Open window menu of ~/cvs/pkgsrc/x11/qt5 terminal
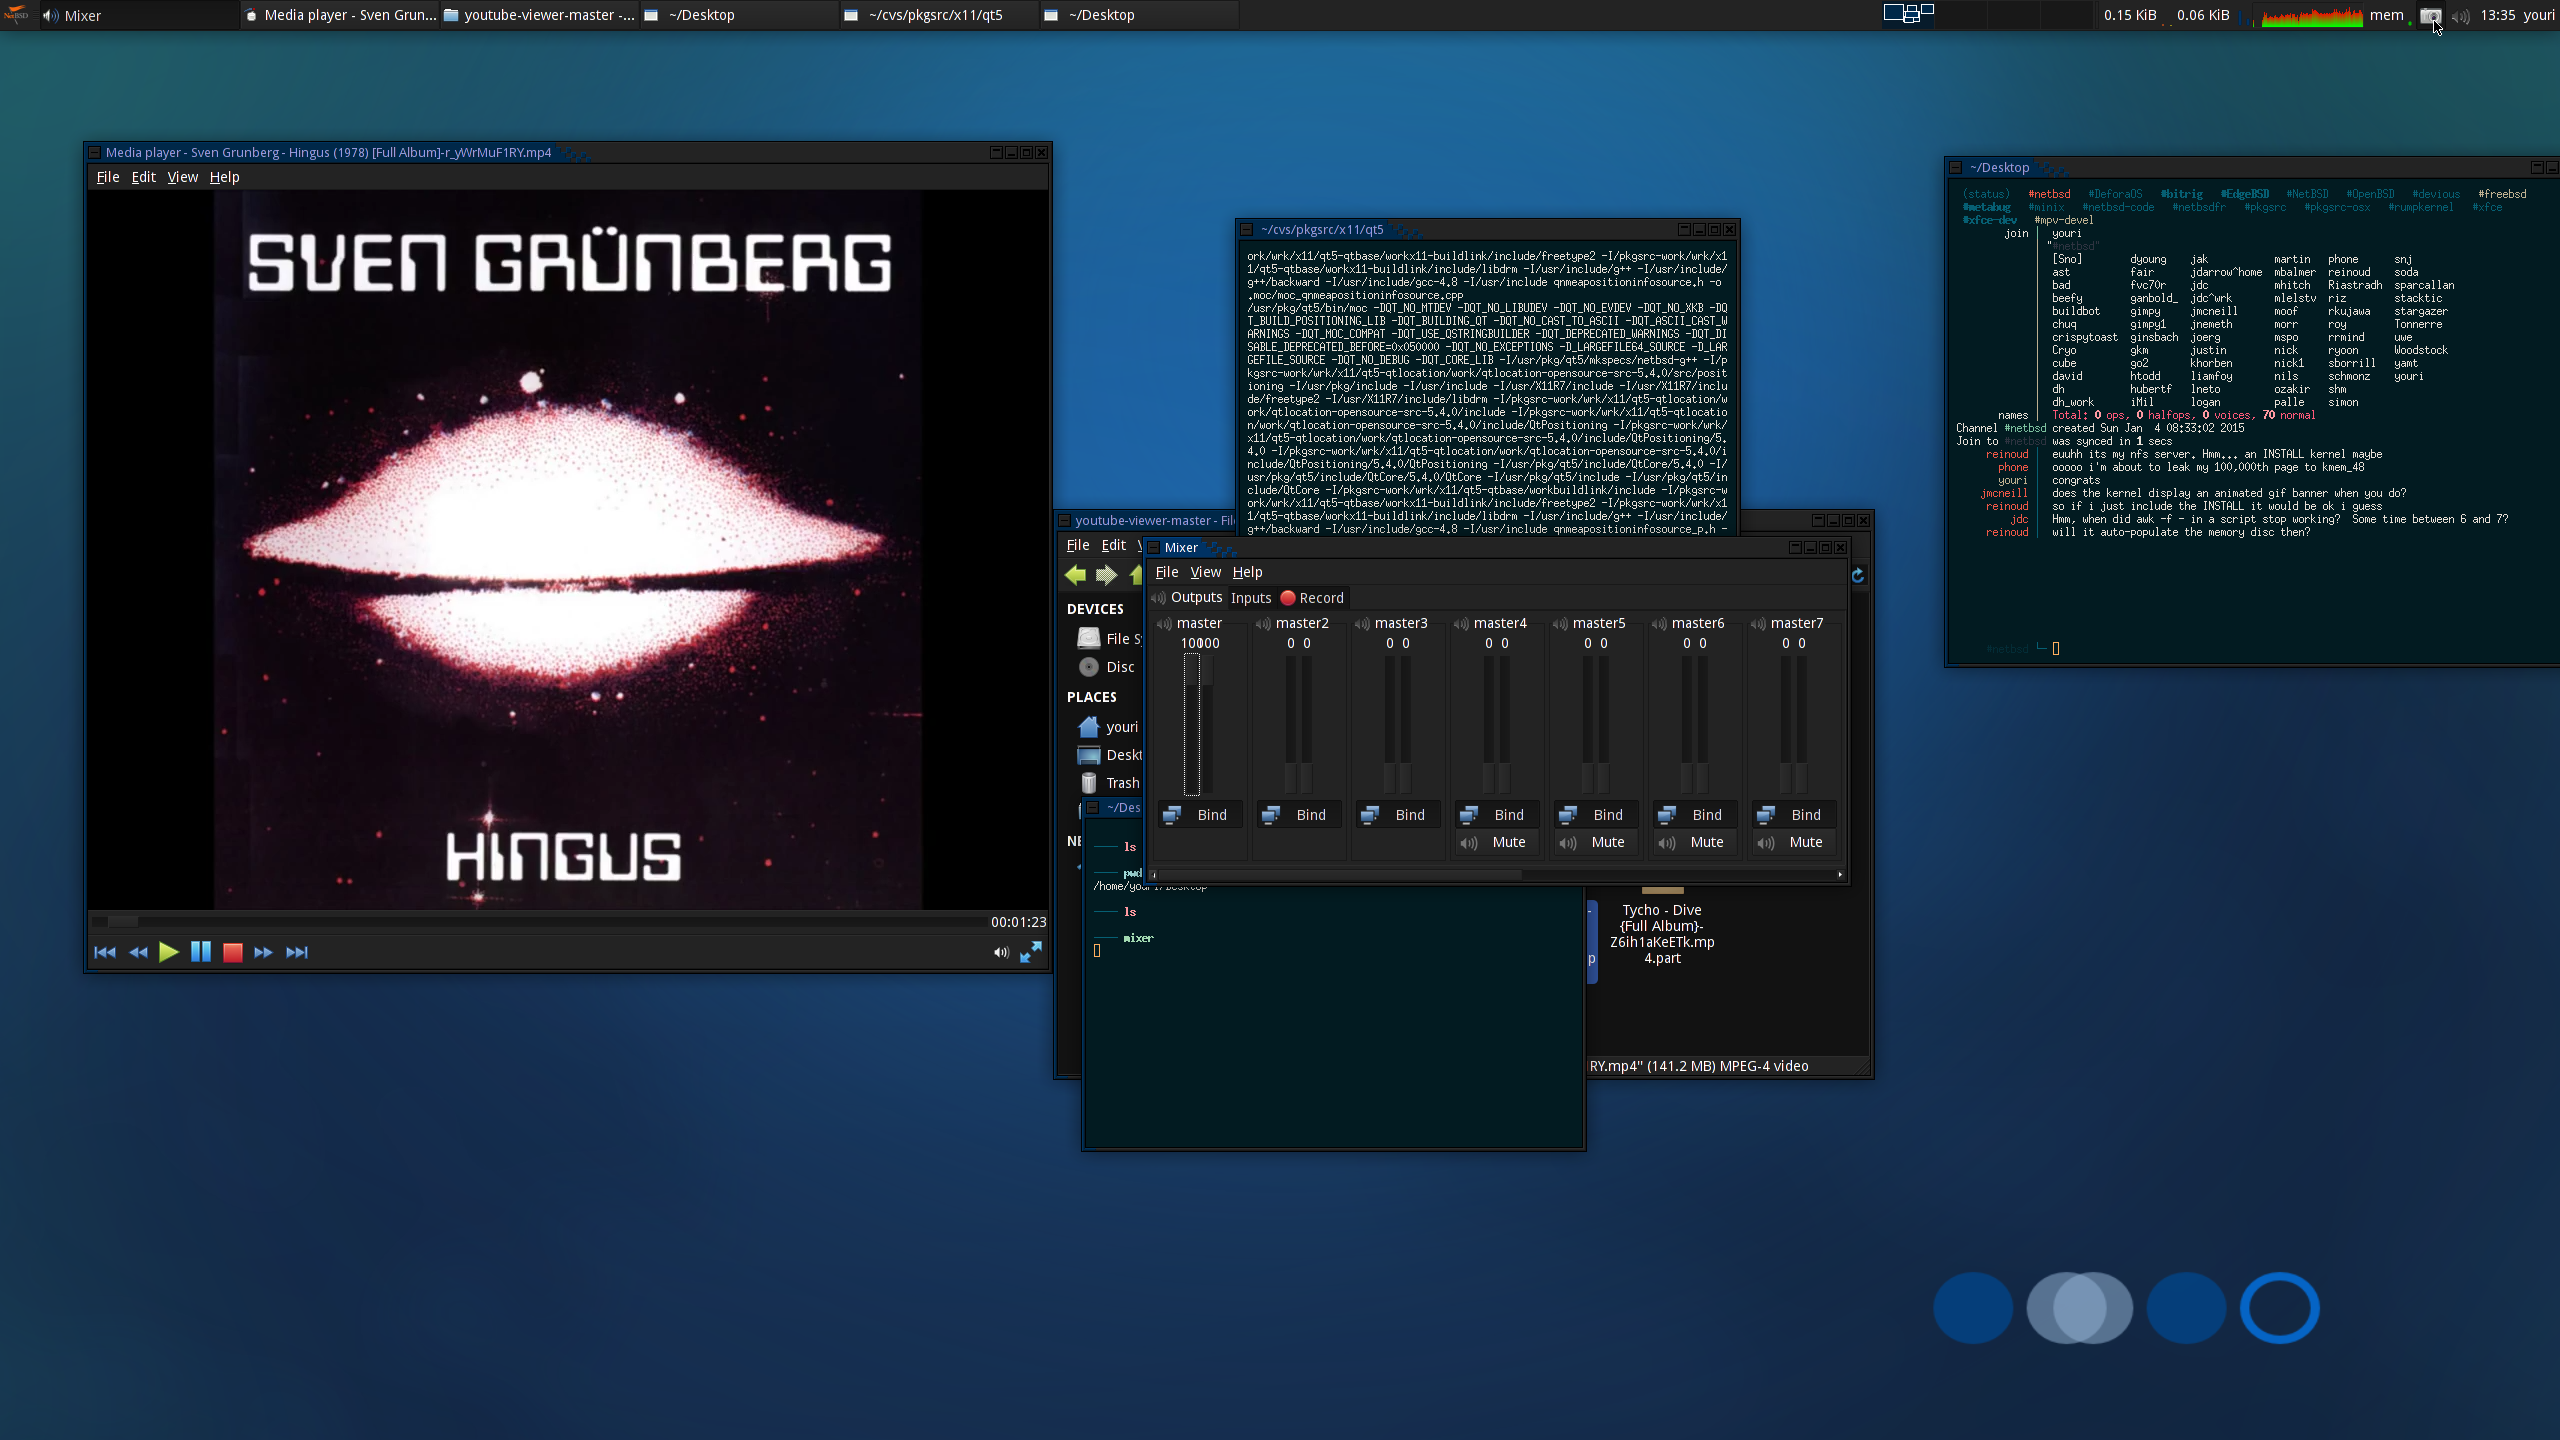 [1247, 229]
